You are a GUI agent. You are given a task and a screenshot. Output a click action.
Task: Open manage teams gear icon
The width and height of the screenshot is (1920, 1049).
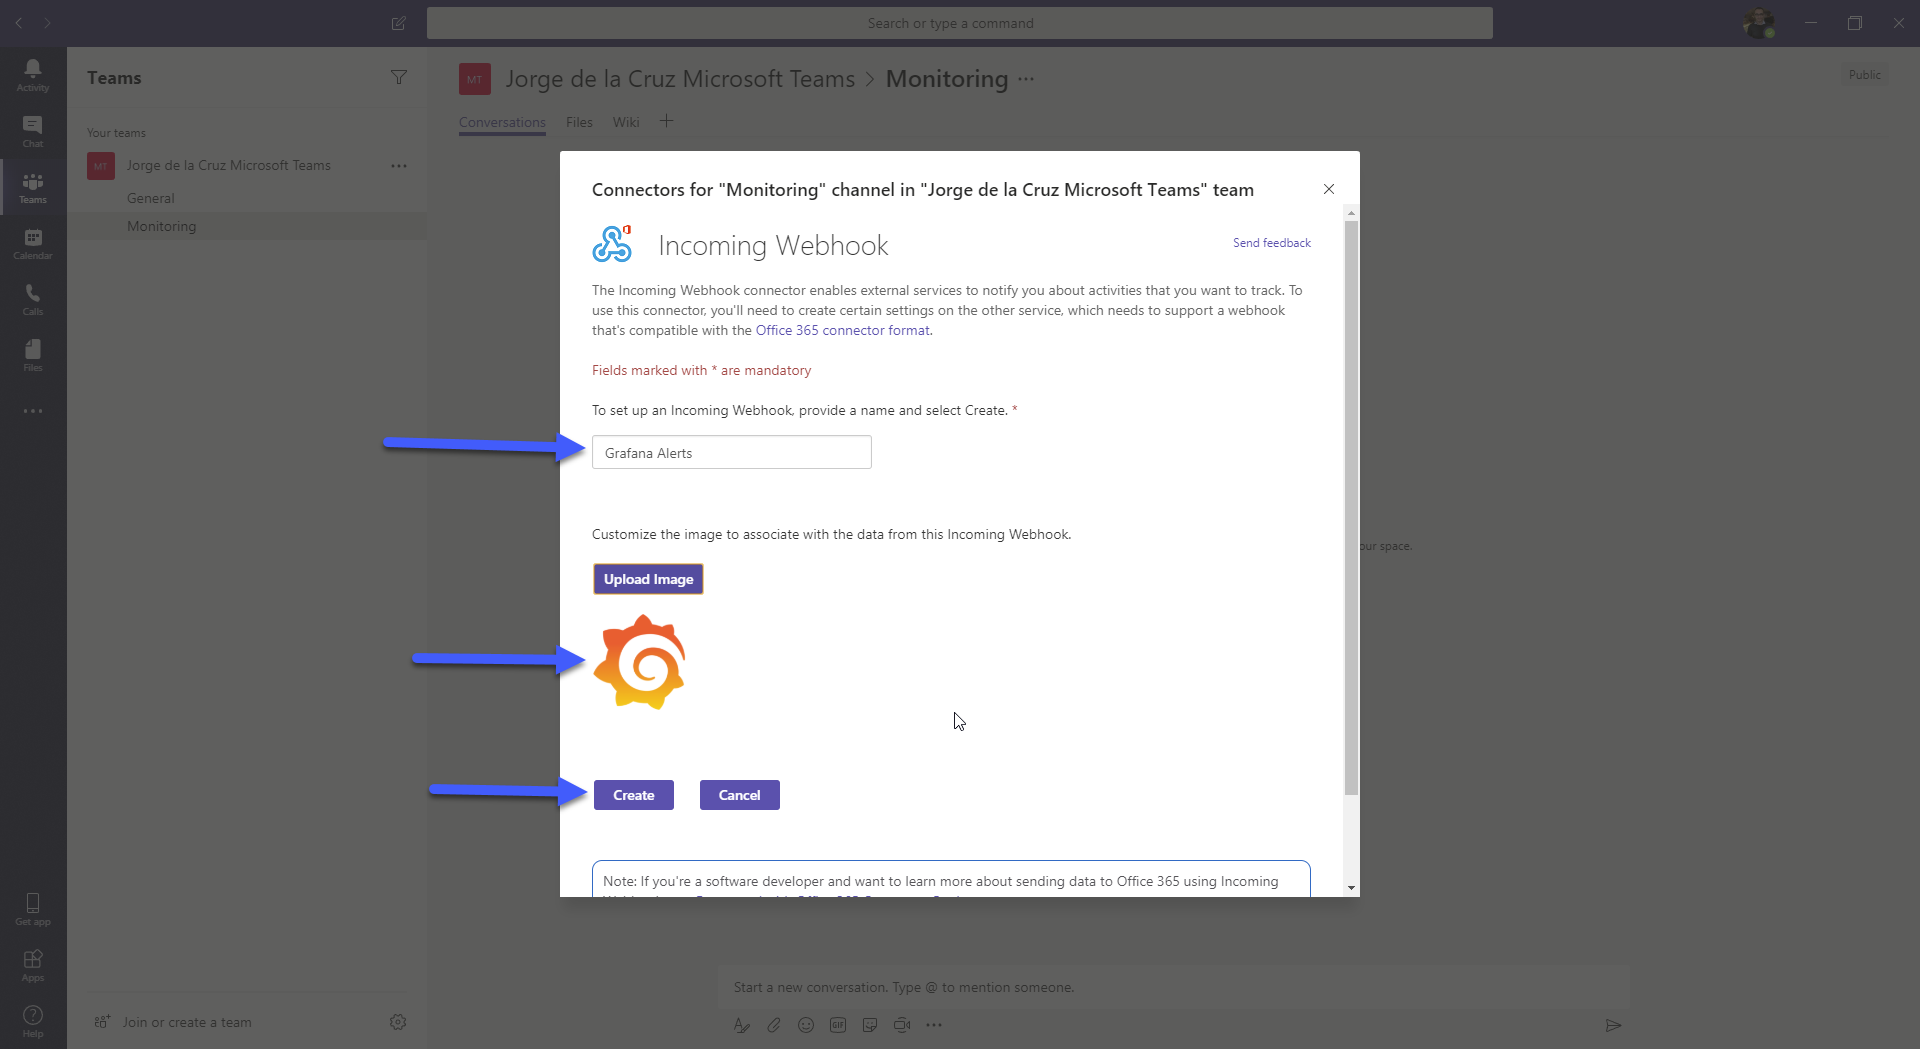click(x=398, y=1022)
